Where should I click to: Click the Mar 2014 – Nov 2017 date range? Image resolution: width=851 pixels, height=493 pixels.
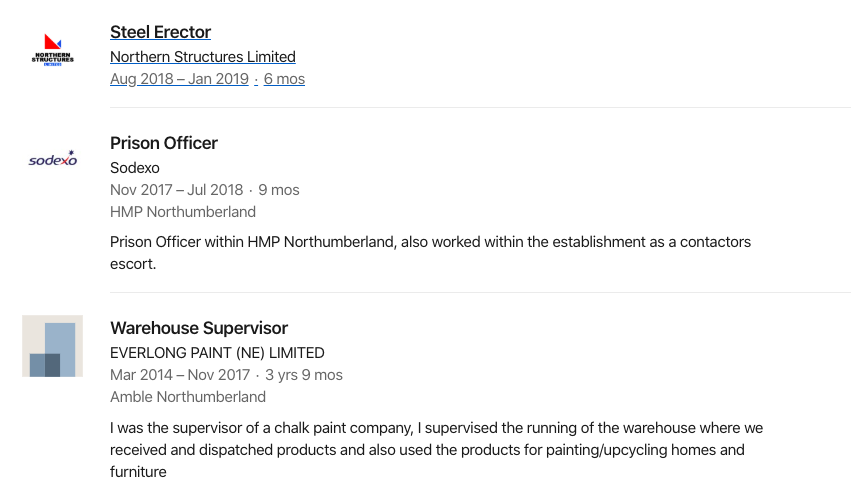click(x=180, y=375)
